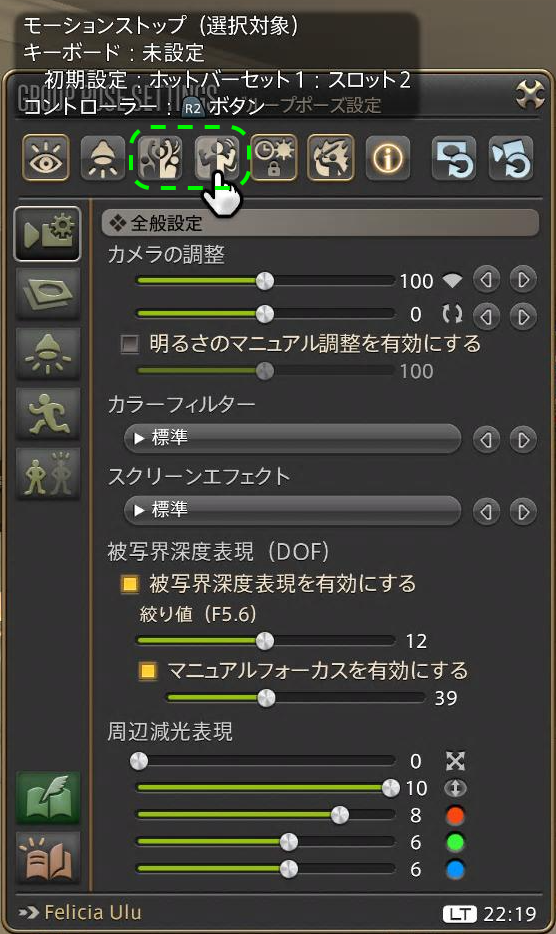This screenshot has height=934, width=556.
Task: Click the motion stop (selected target) icon
Action: click(x=218, y=158)
